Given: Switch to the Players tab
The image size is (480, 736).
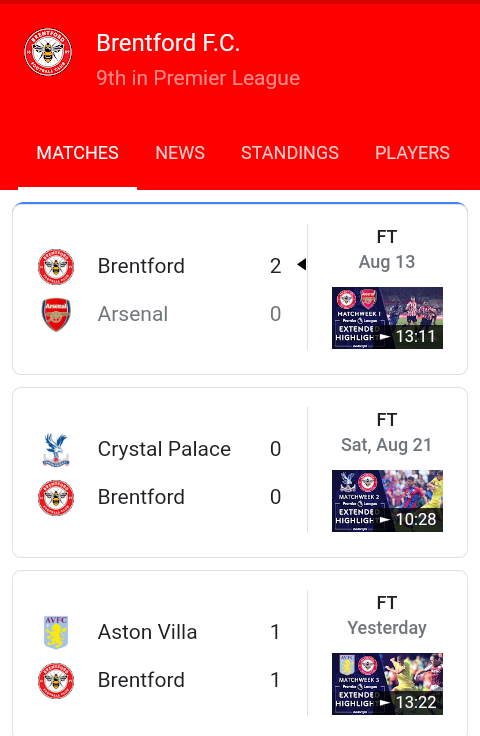Looking at the screenshot, I should tap(412, 153).
